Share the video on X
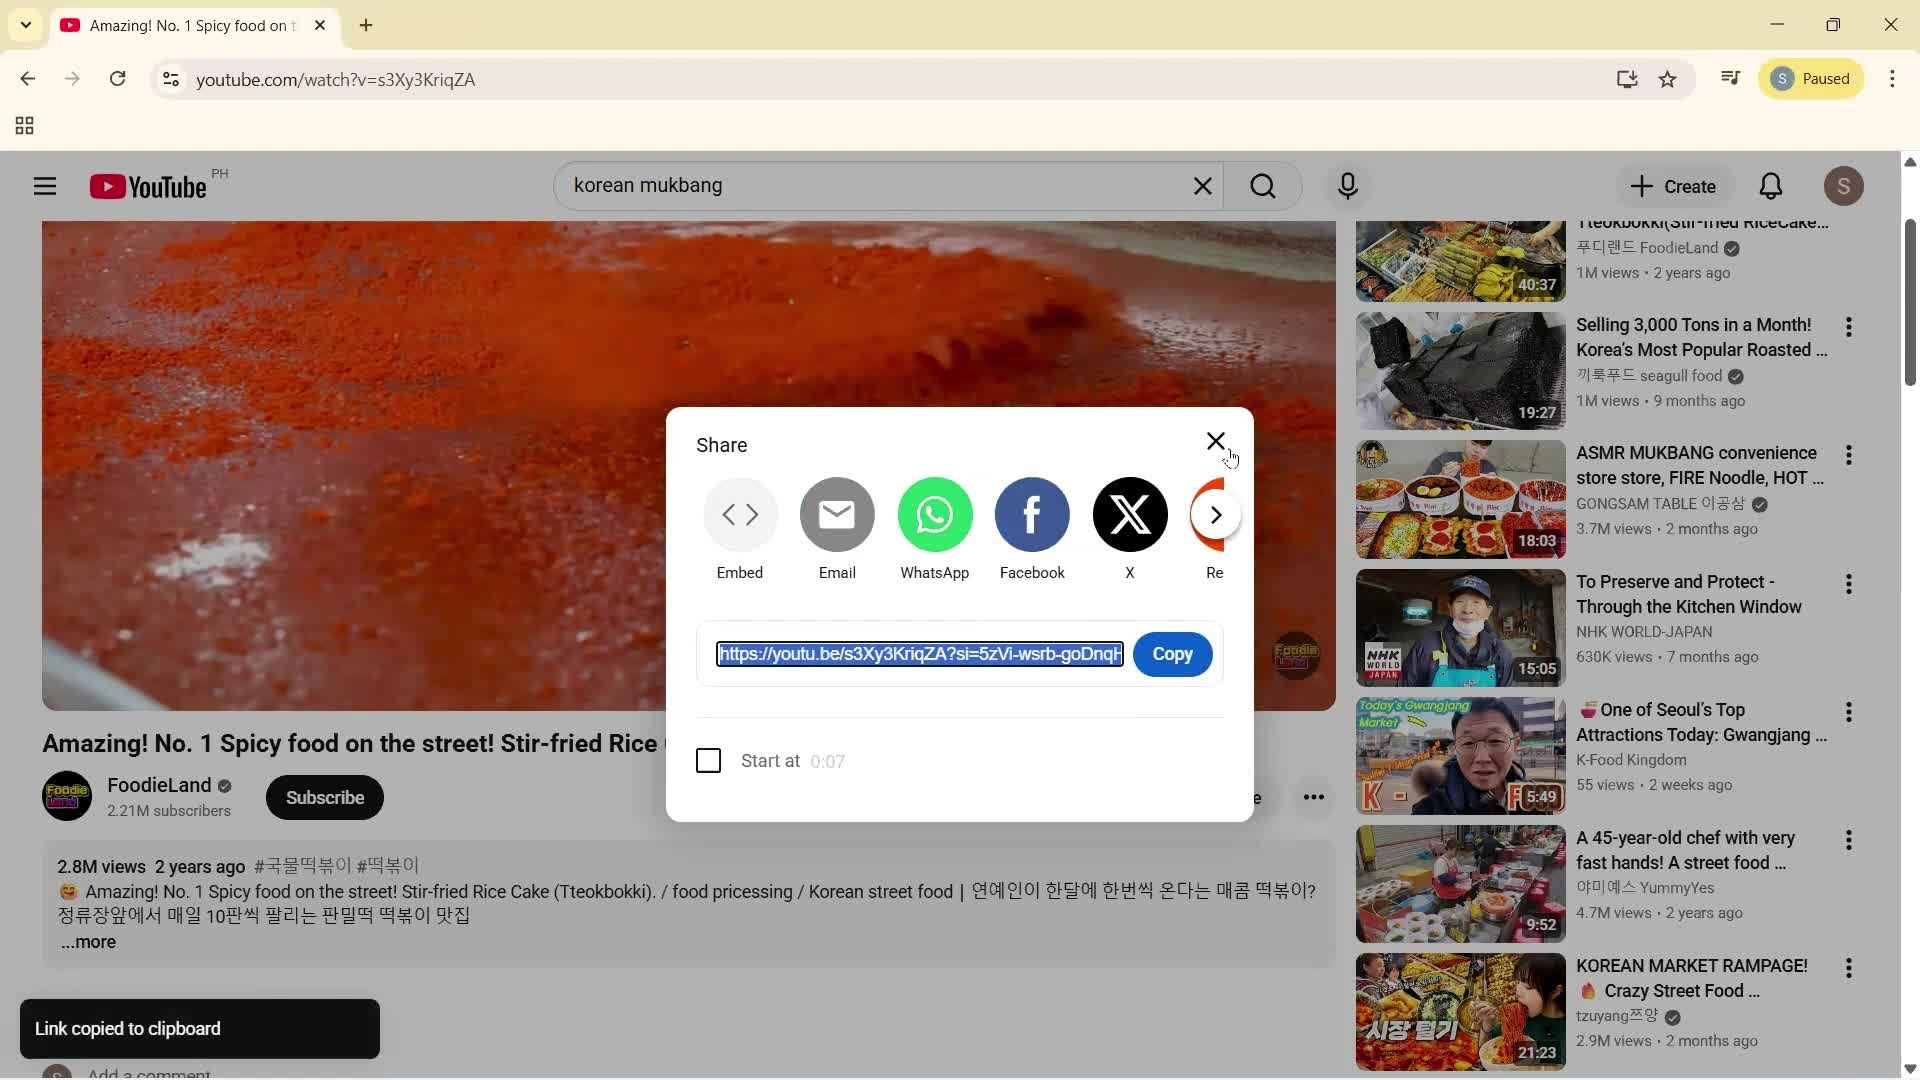The height and width of the screenshot is (1080, 1920). tap(1129, 514)
